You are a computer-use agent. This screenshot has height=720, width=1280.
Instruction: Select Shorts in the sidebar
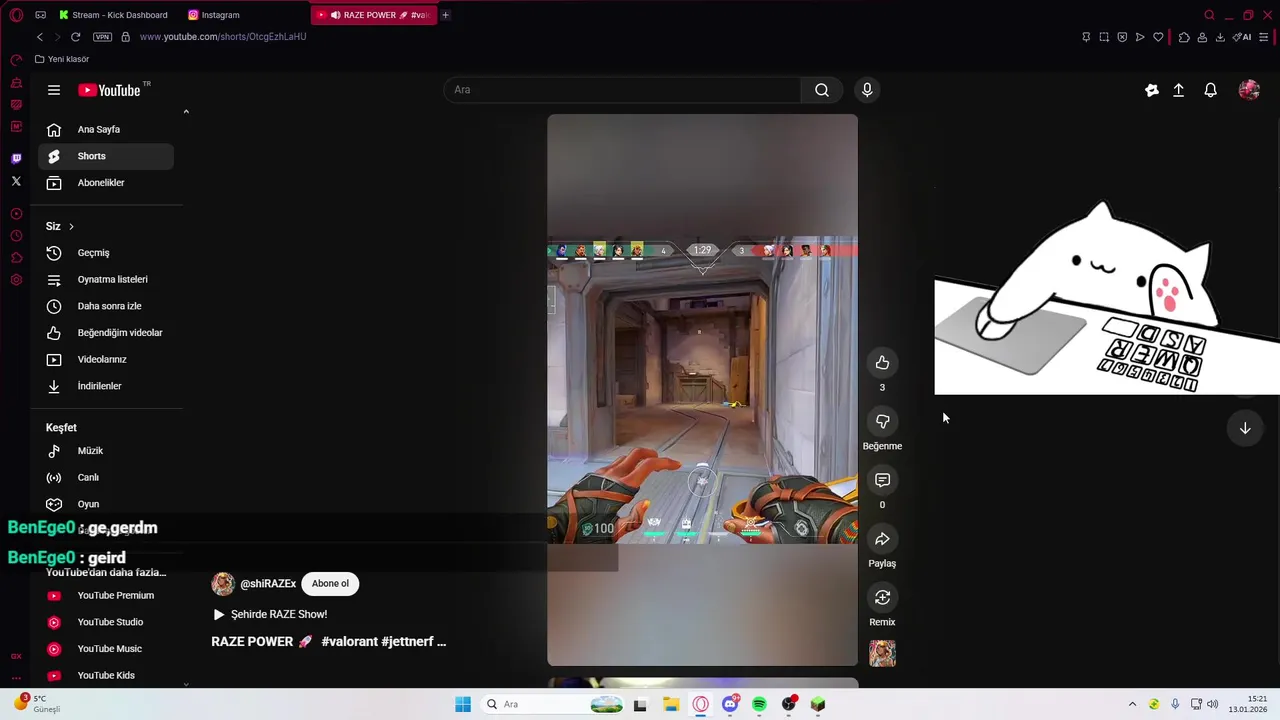pyautogui.click(x=106, y=156)
